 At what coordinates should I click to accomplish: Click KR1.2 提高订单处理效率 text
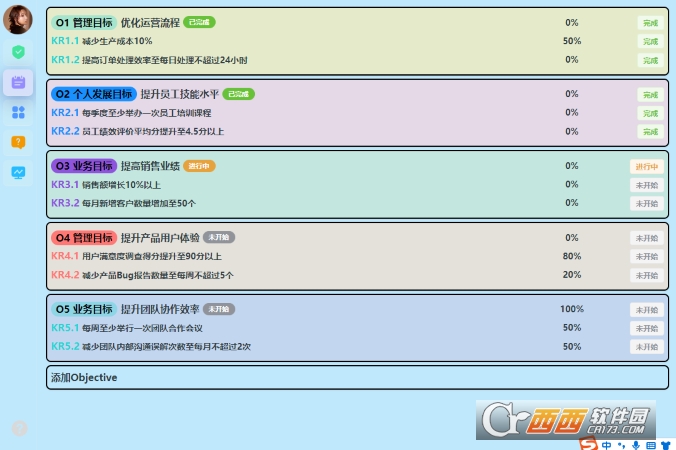165,60
